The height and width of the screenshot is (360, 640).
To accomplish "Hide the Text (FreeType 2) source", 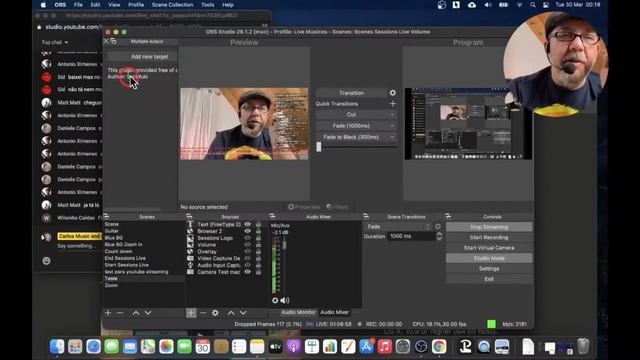I will click(247, 224).
